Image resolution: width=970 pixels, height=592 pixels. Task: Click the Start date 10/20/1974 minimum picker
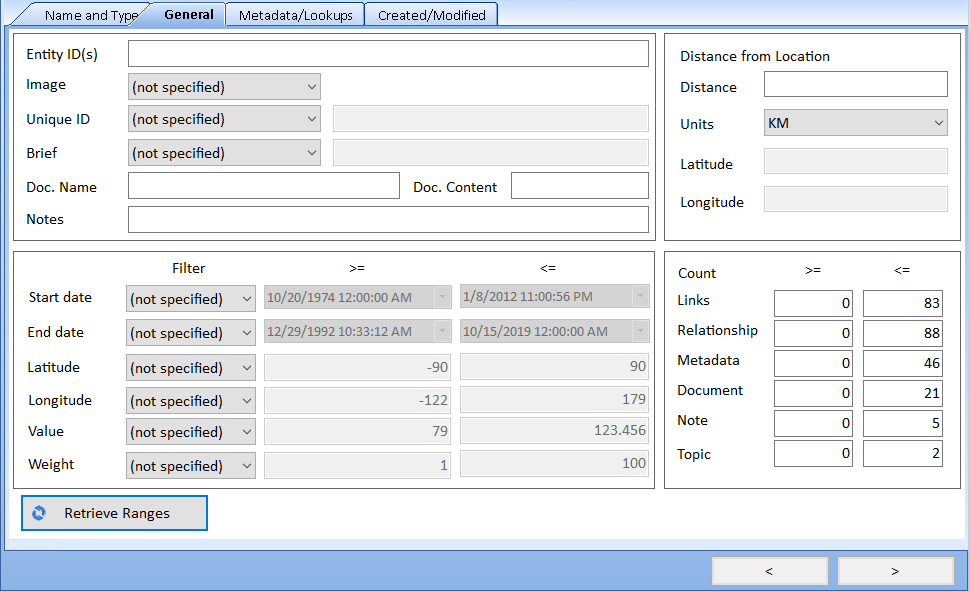pos(358,297)
